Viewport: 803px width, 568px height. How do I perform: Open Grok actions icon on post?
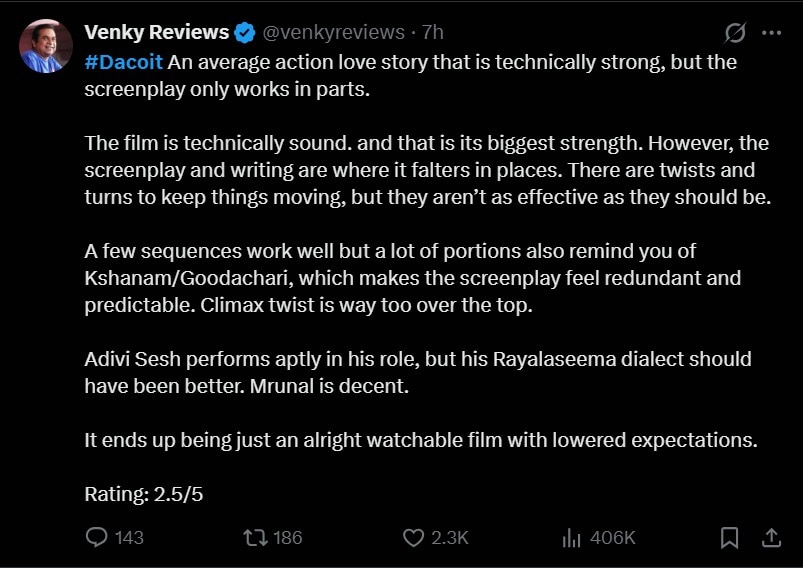[x=735, y=33]
